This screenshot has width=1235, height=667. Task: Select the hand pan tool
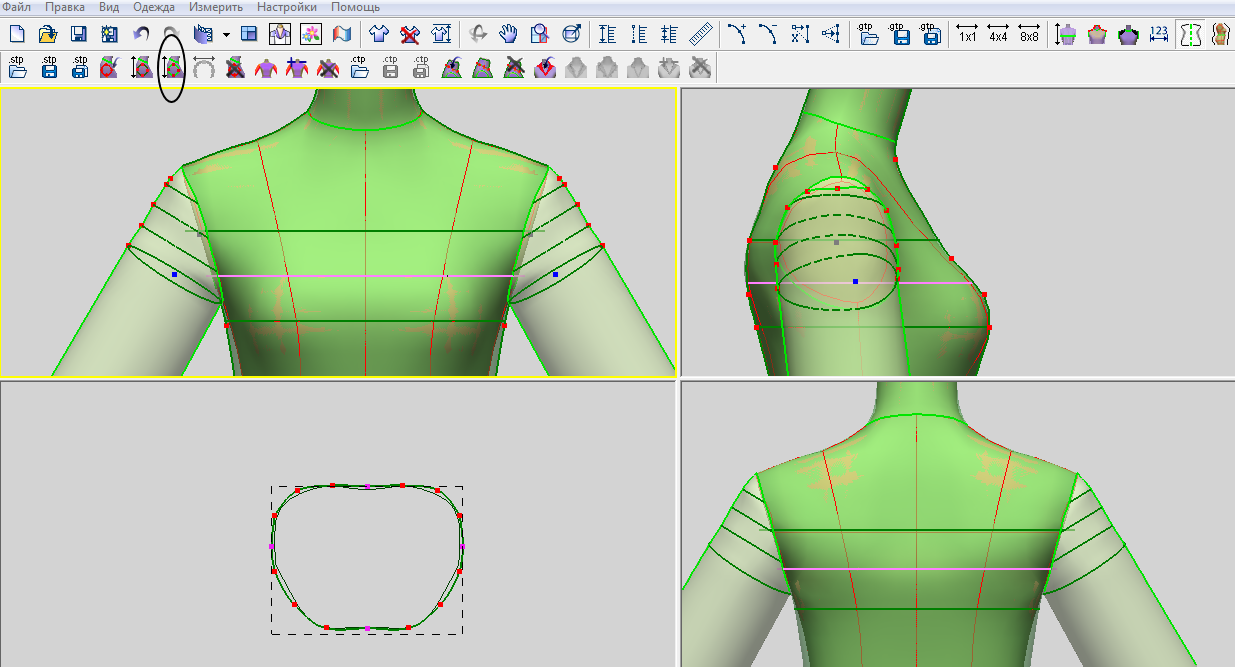(509, 34)
